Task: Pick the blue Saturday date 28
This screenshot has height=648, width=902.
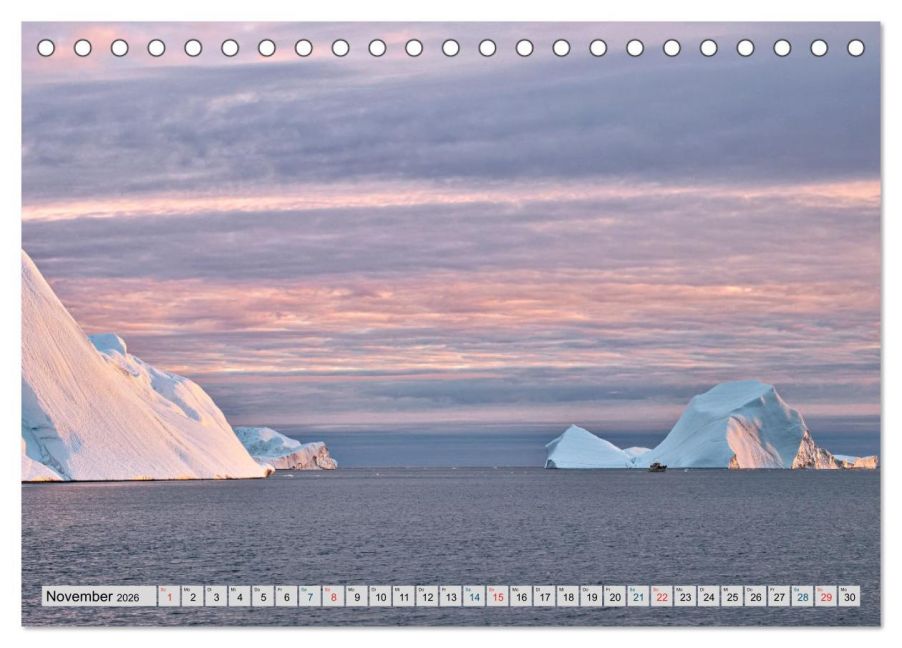Action: (x=803, y=596)
